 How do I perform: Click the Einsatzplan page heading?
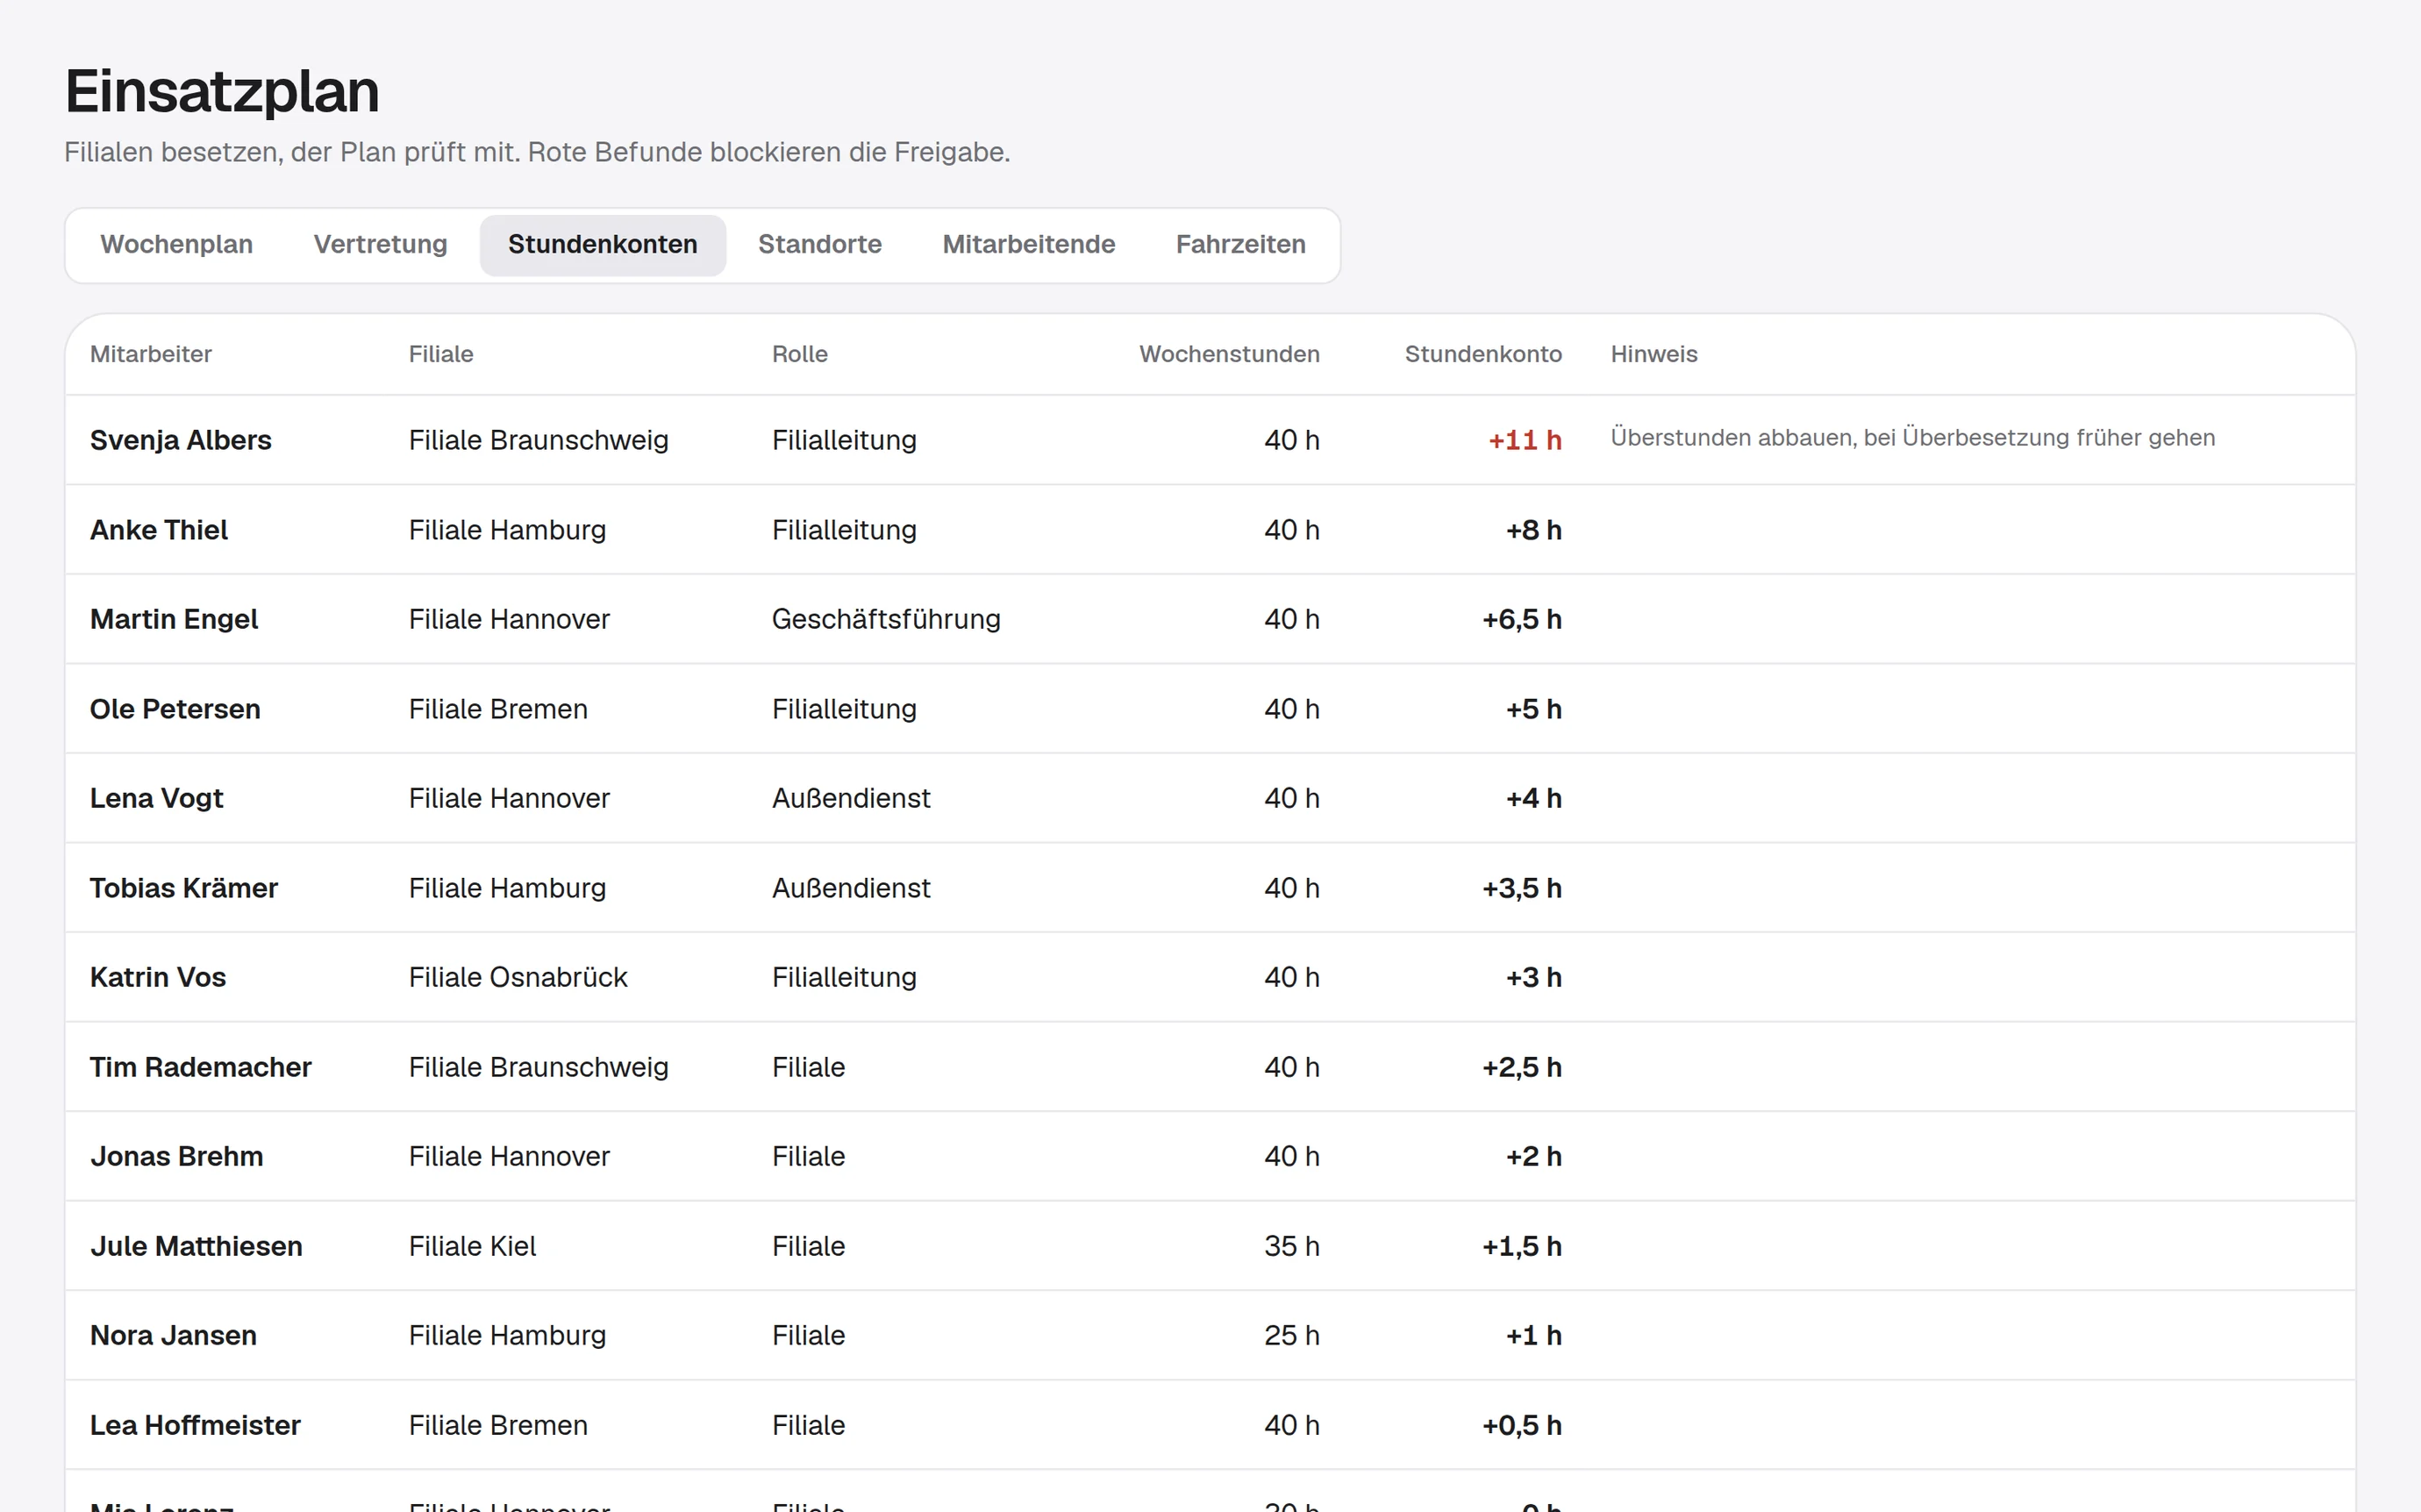point(222,92)
